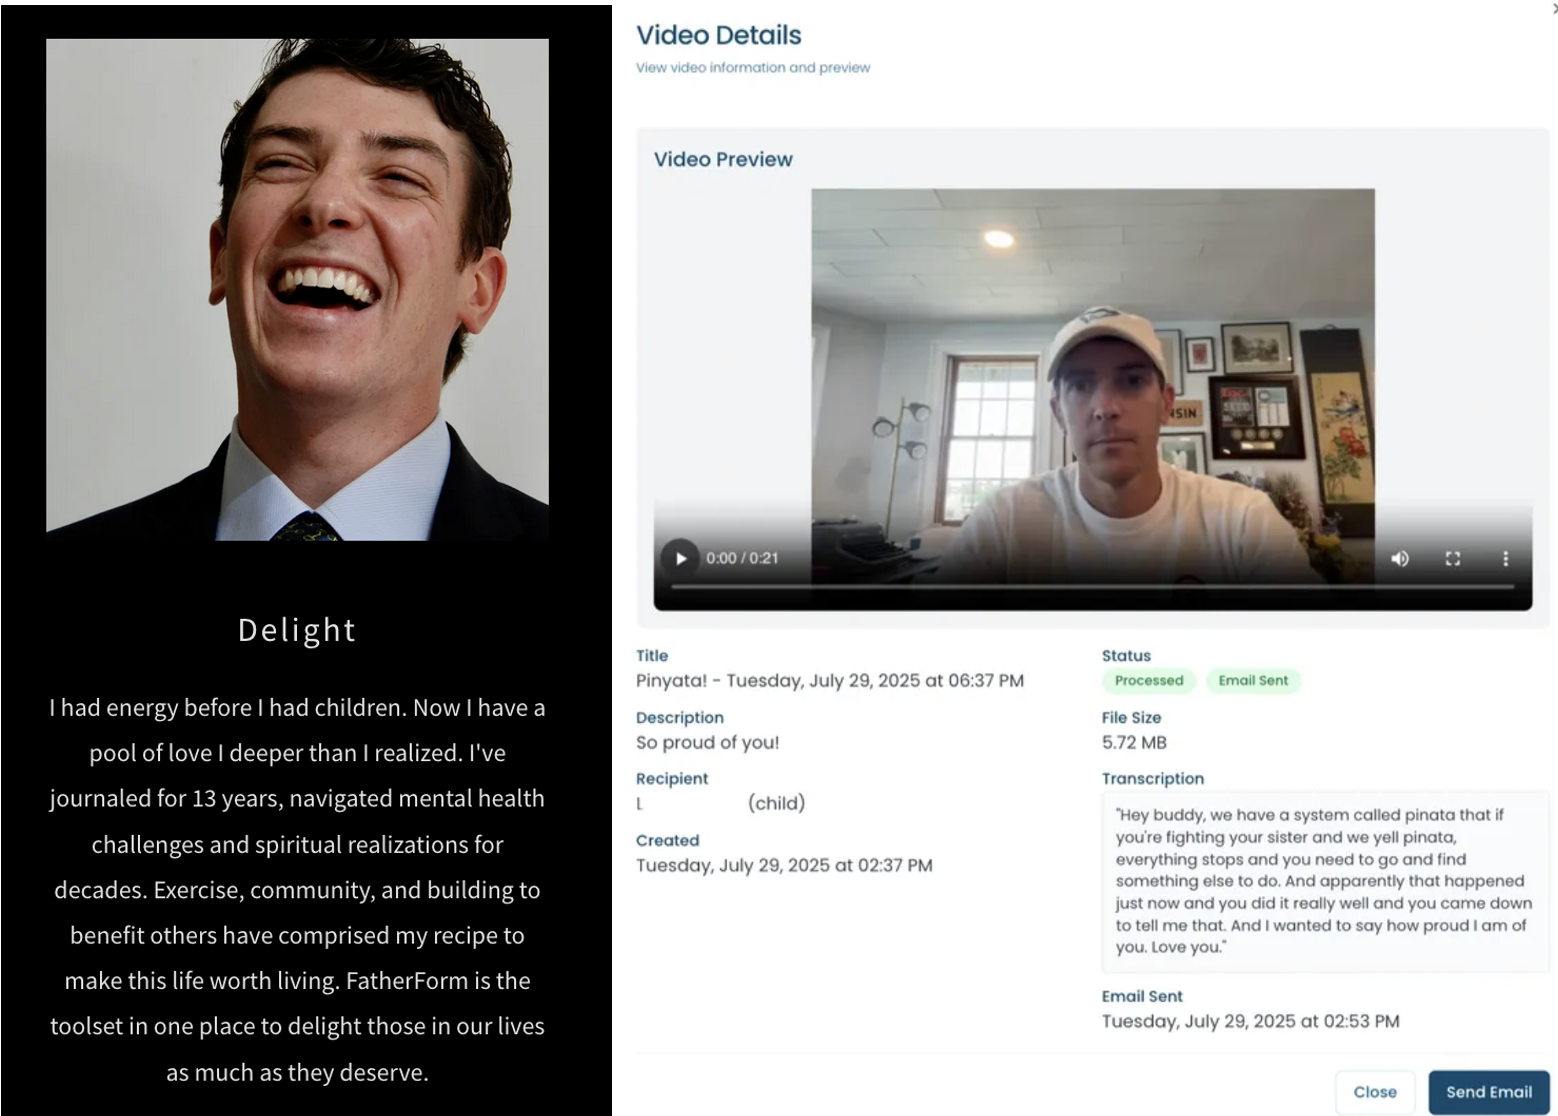Click the Delight heading
1558x1116 pixels.
297,630
